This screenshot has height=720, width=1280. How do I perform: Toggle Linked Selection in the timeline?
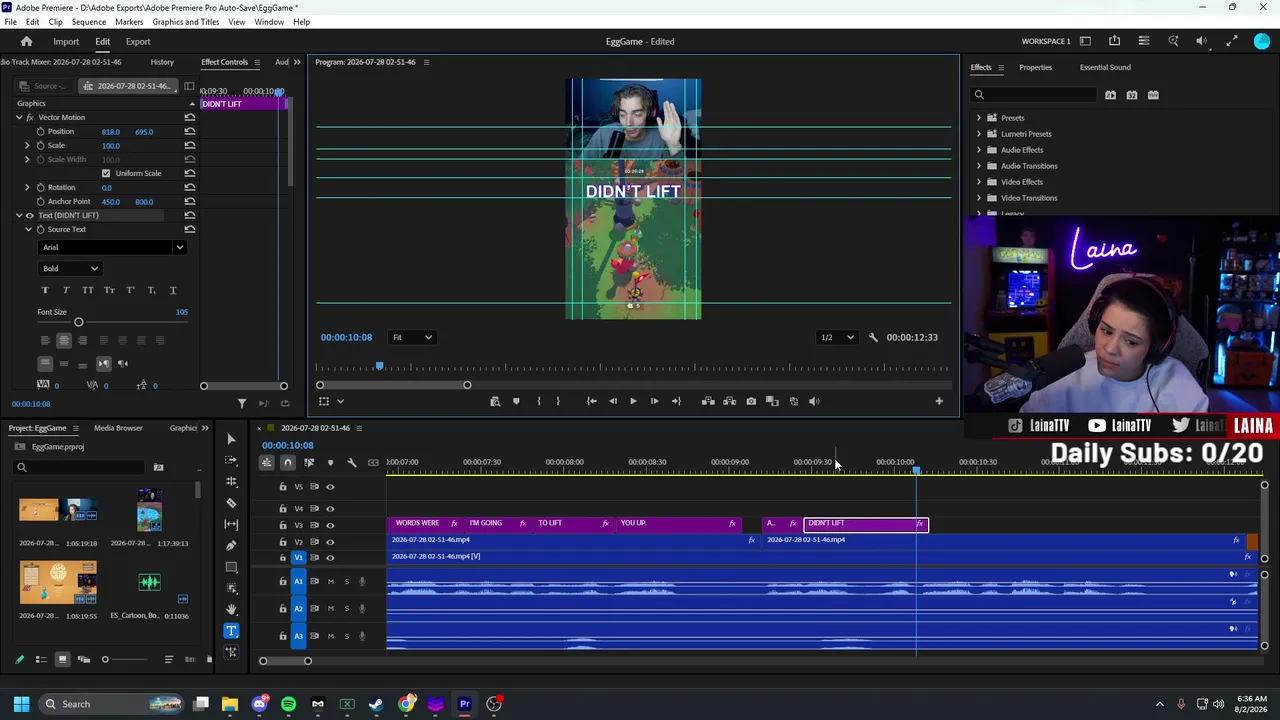click(x=309, y=462)
